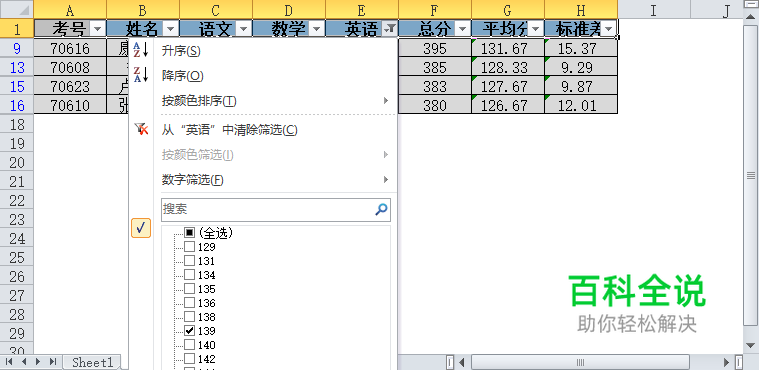
Task: Open the 平均分 column filter dropdown
Action: click(535, 30)
